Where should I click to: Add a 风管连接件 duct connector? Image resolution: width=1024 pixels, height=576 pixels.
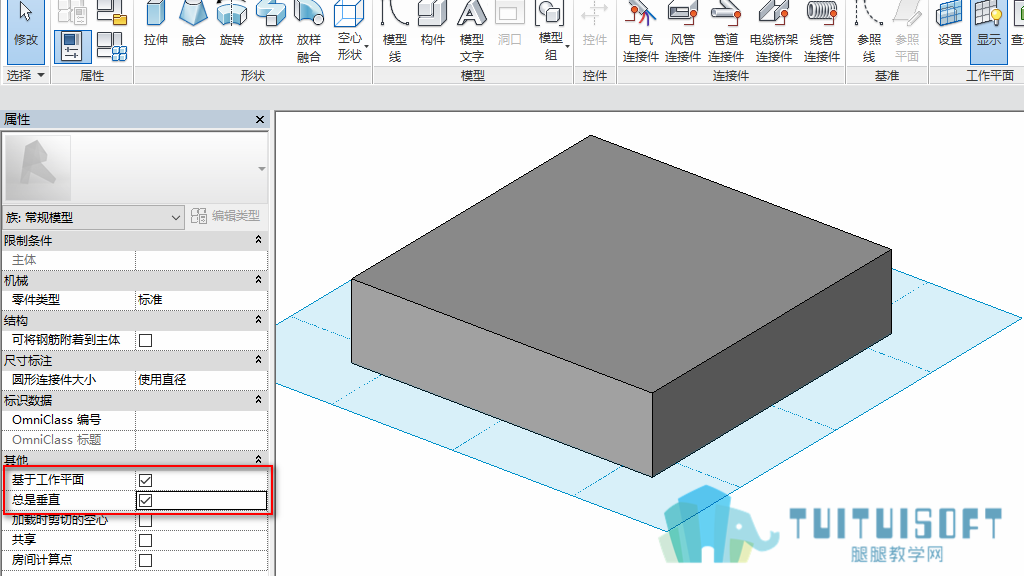(x=682, y=31)
